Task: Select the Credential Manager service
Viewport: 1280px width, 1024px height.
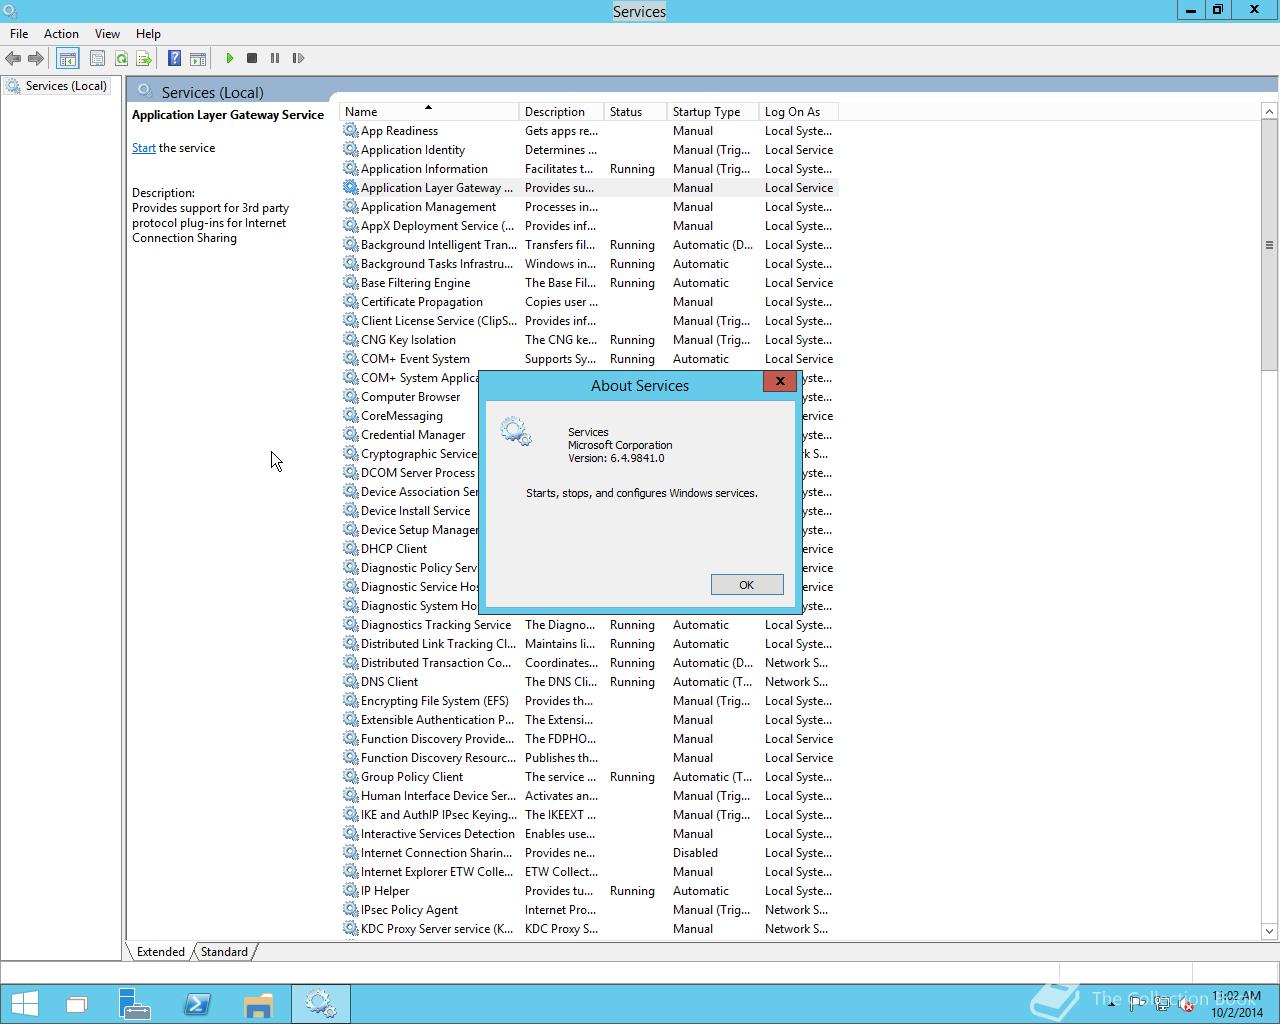Action: coord(413,435)
